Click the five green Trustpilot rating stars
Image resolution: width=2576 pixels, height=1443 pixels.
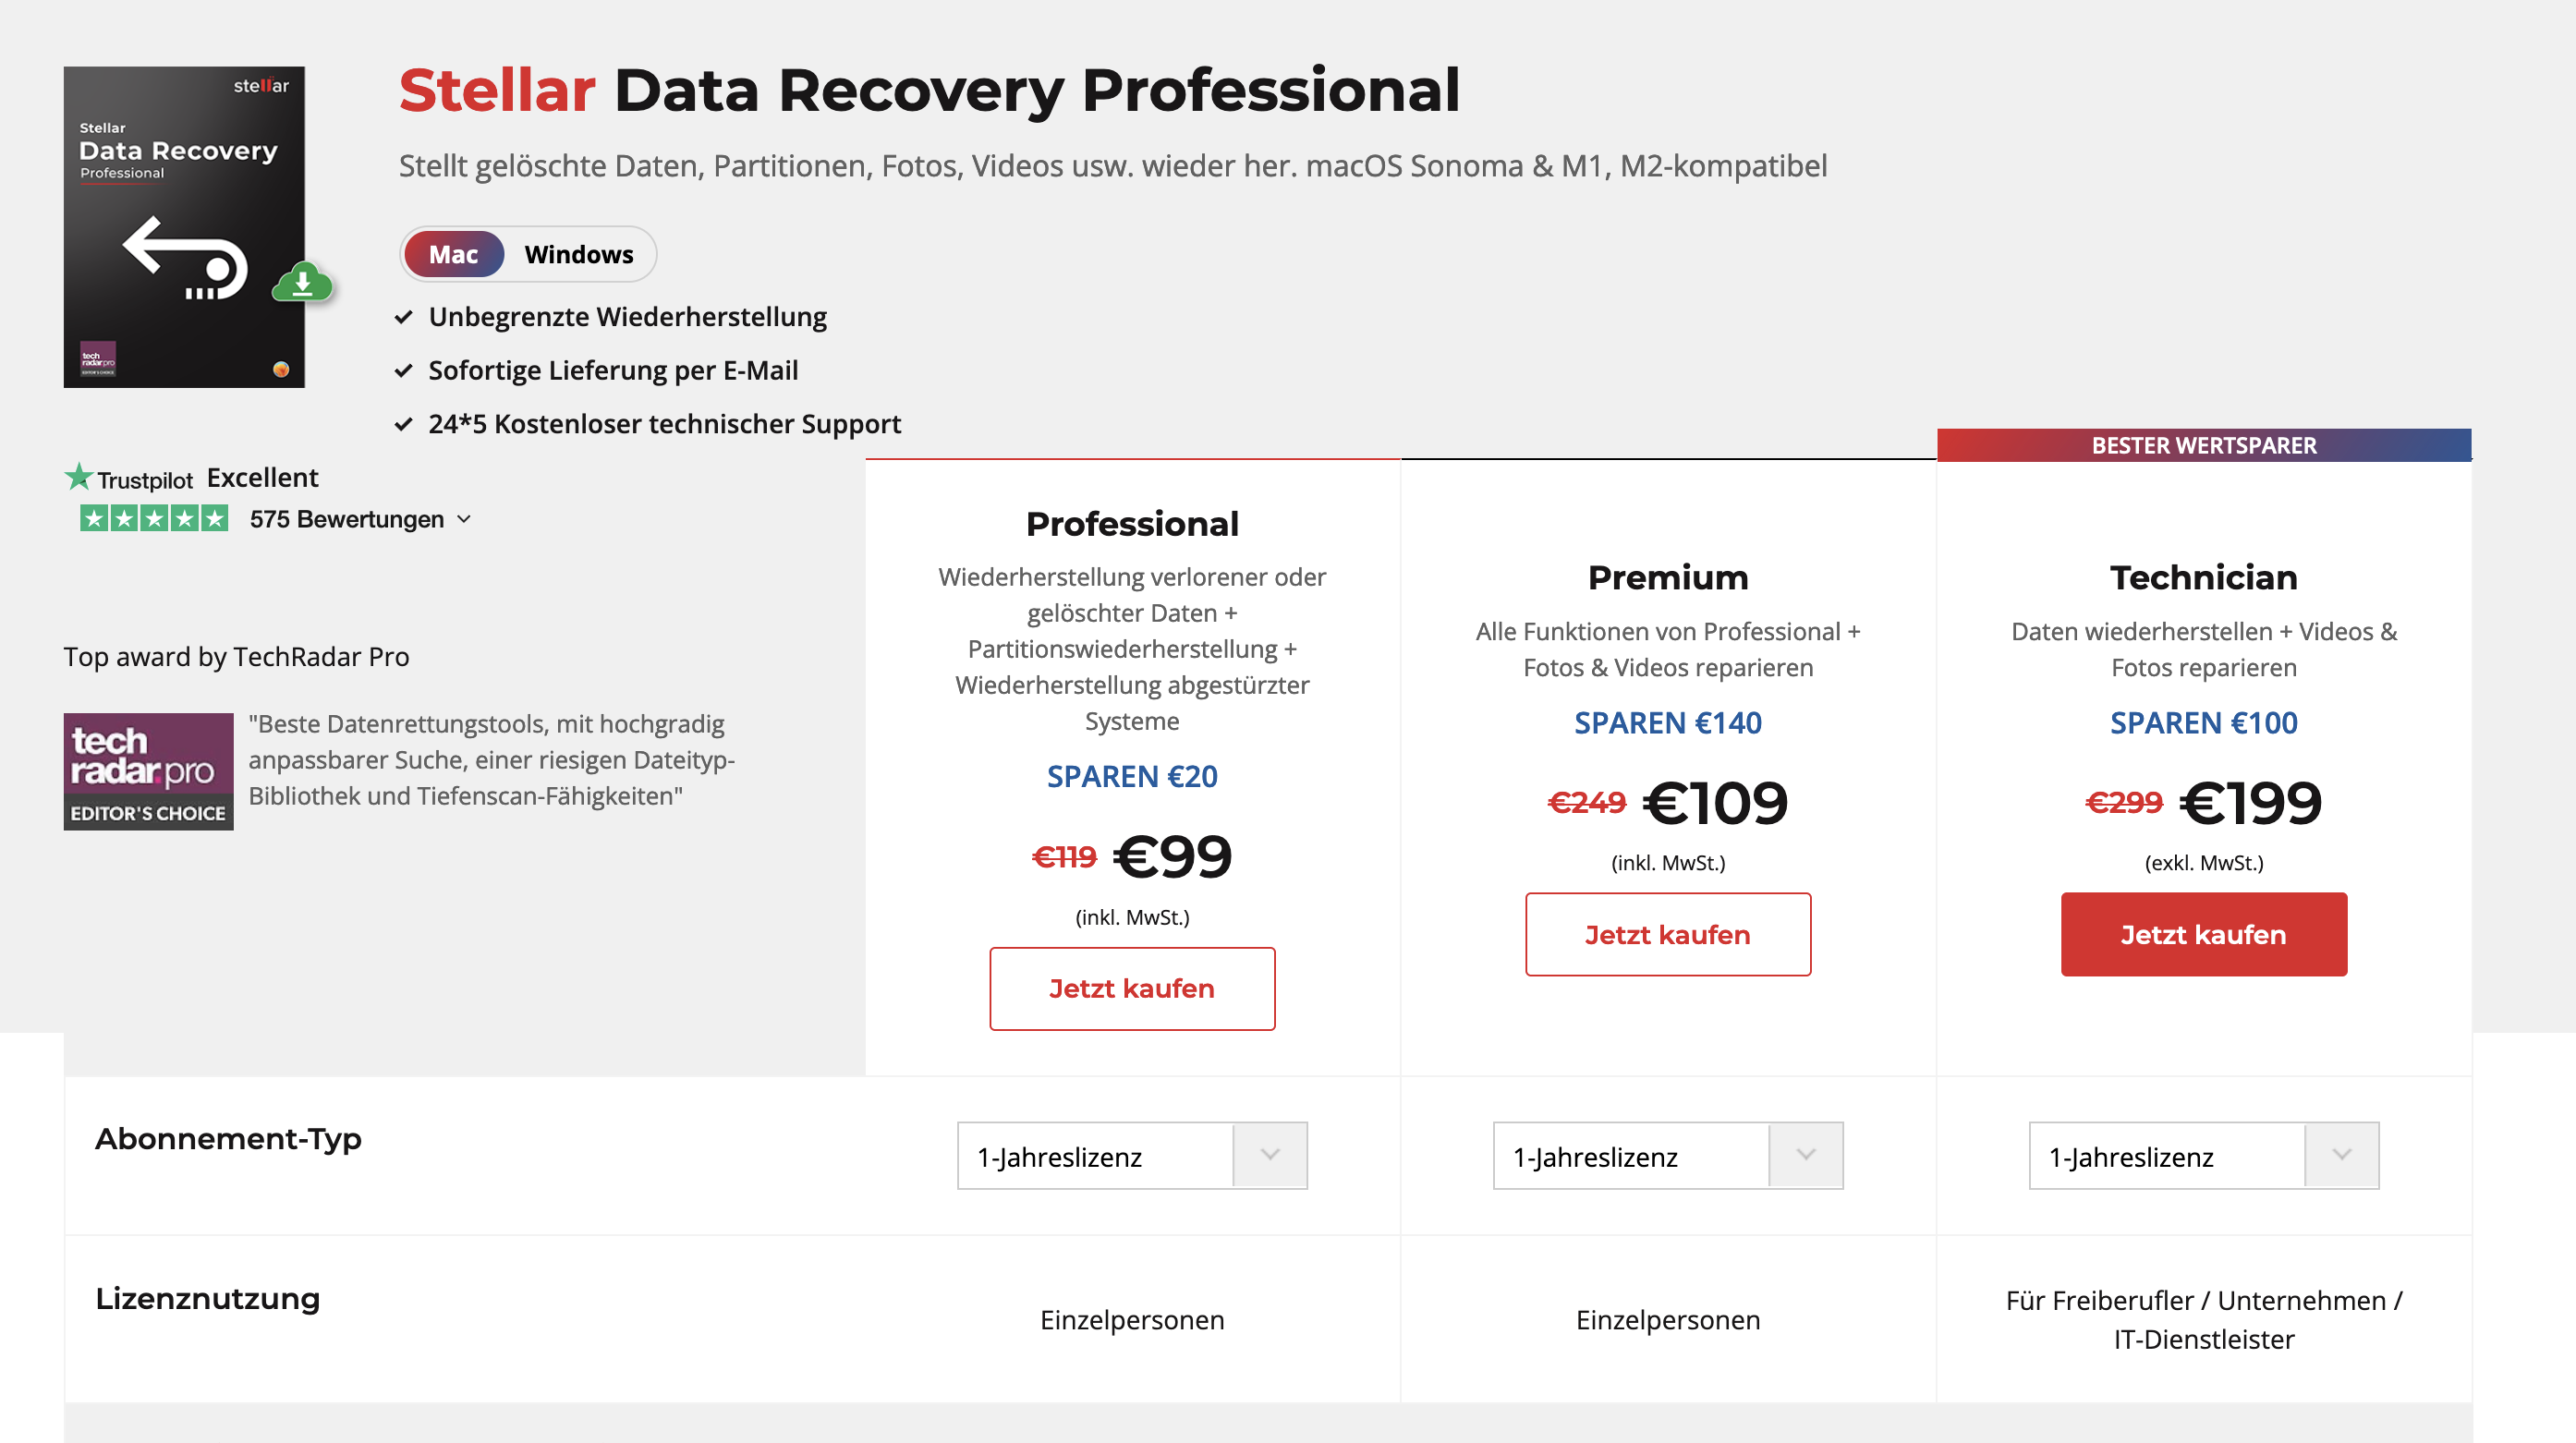(154, 518)
